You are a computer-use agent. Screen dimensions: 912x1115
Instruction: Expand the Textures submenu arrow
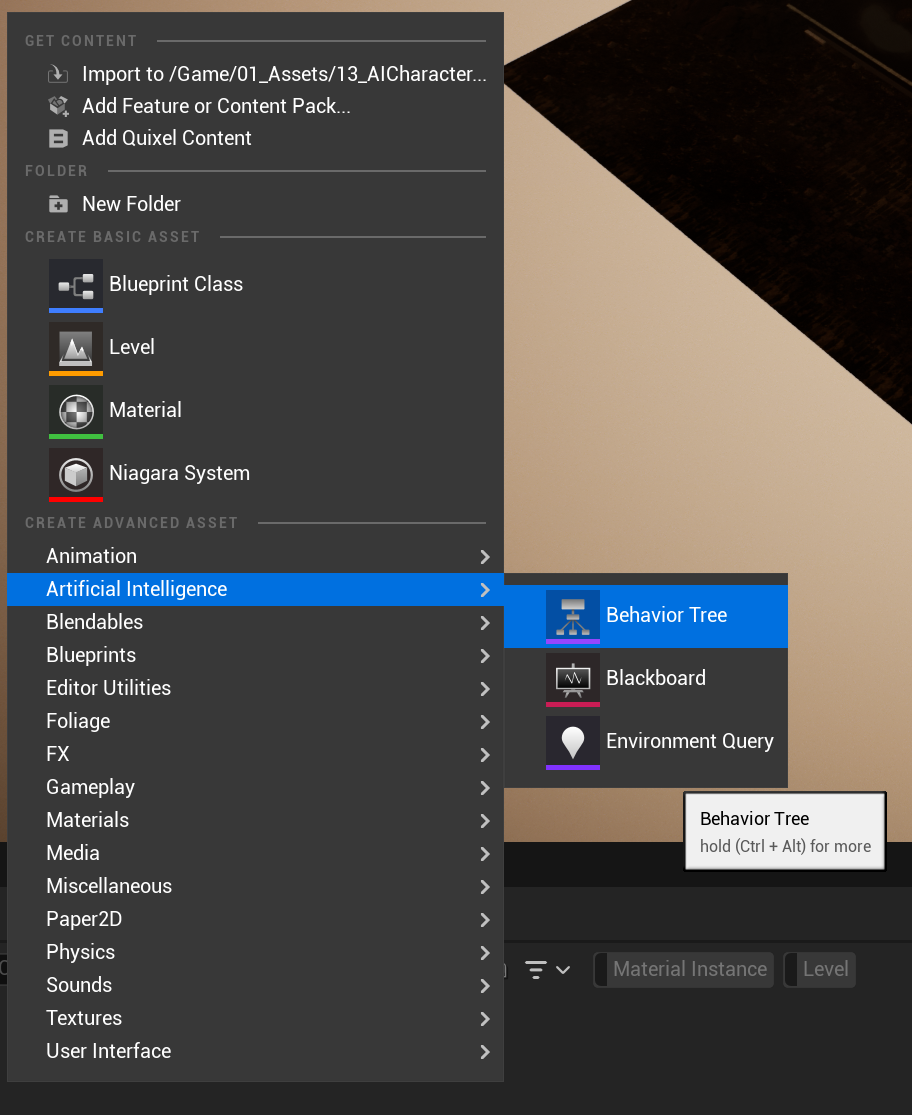(485, 1018)
